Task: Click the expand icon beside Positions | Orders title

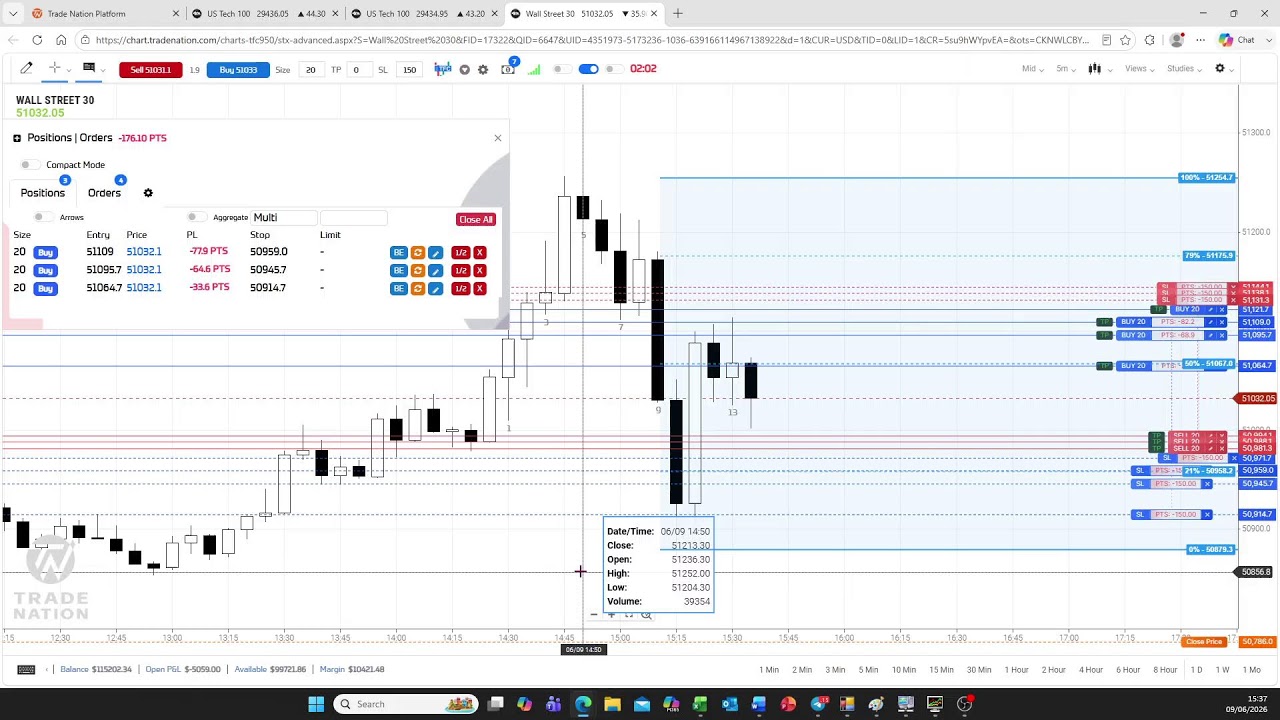Action: [17, 138]
